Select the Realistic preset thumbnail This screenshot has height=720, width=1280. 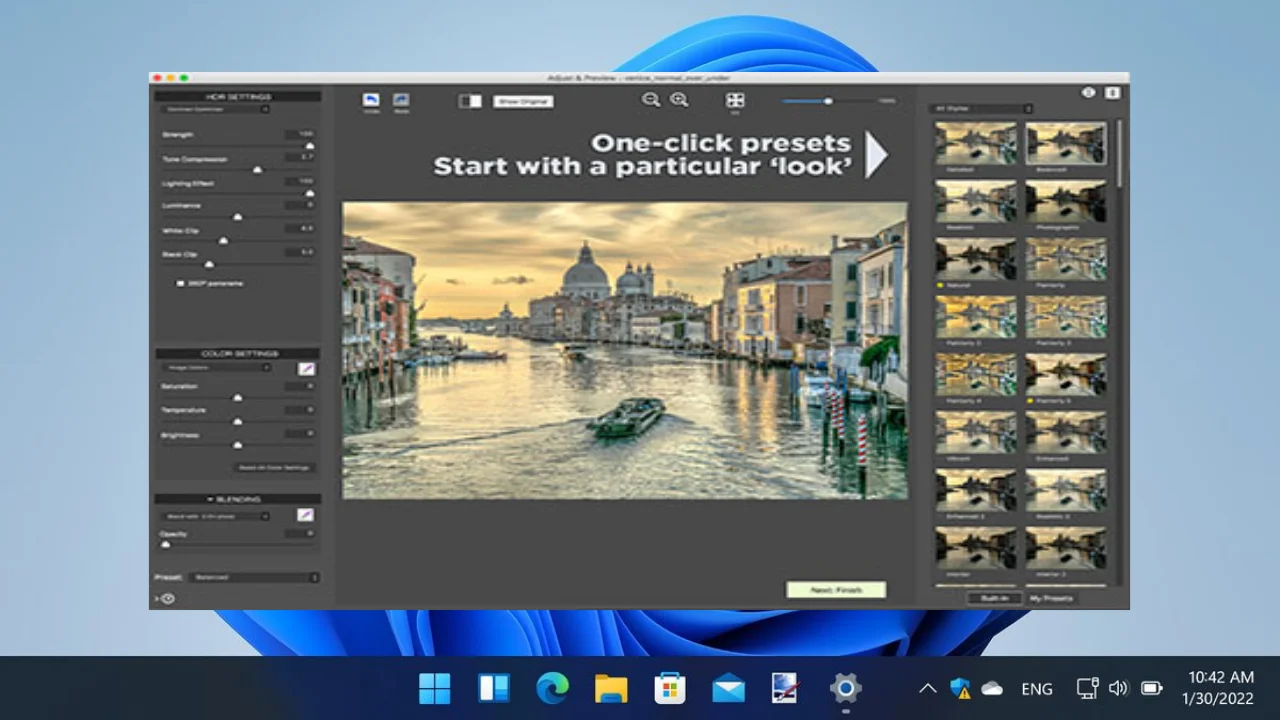point(976,201)
